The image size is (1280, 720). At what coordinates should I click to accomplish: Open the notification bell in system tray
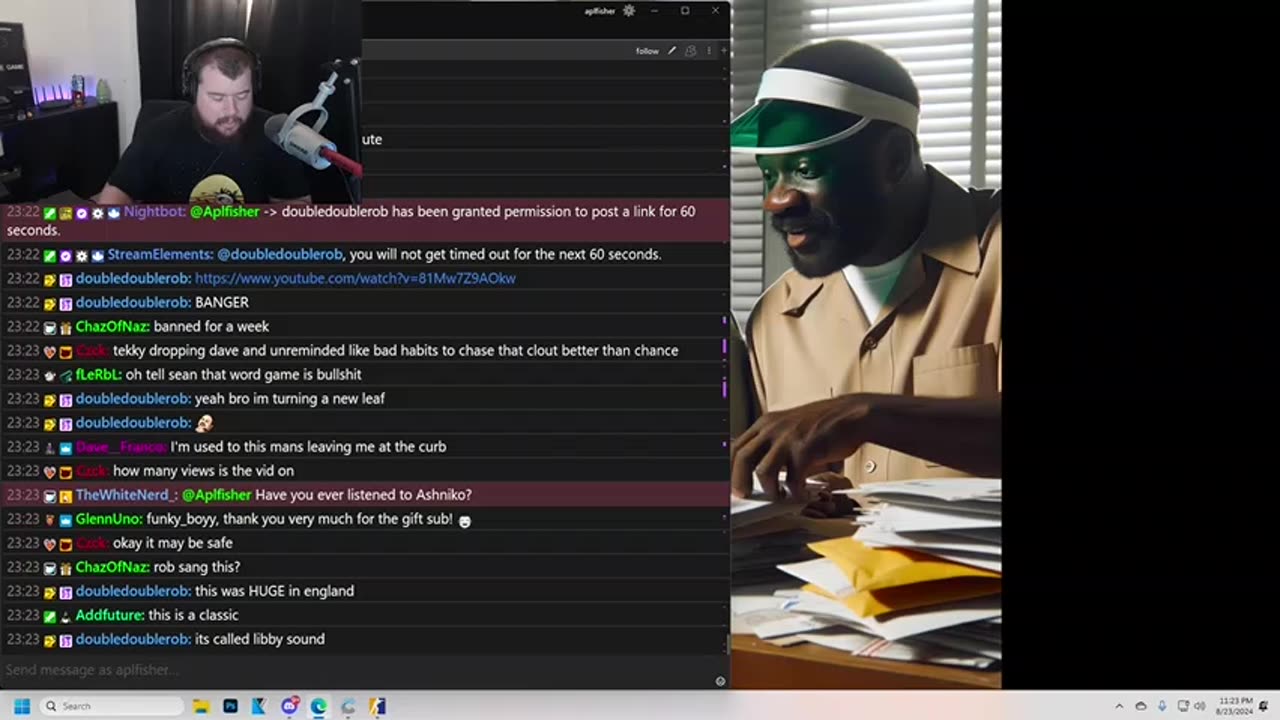(x=1264, y=706)
